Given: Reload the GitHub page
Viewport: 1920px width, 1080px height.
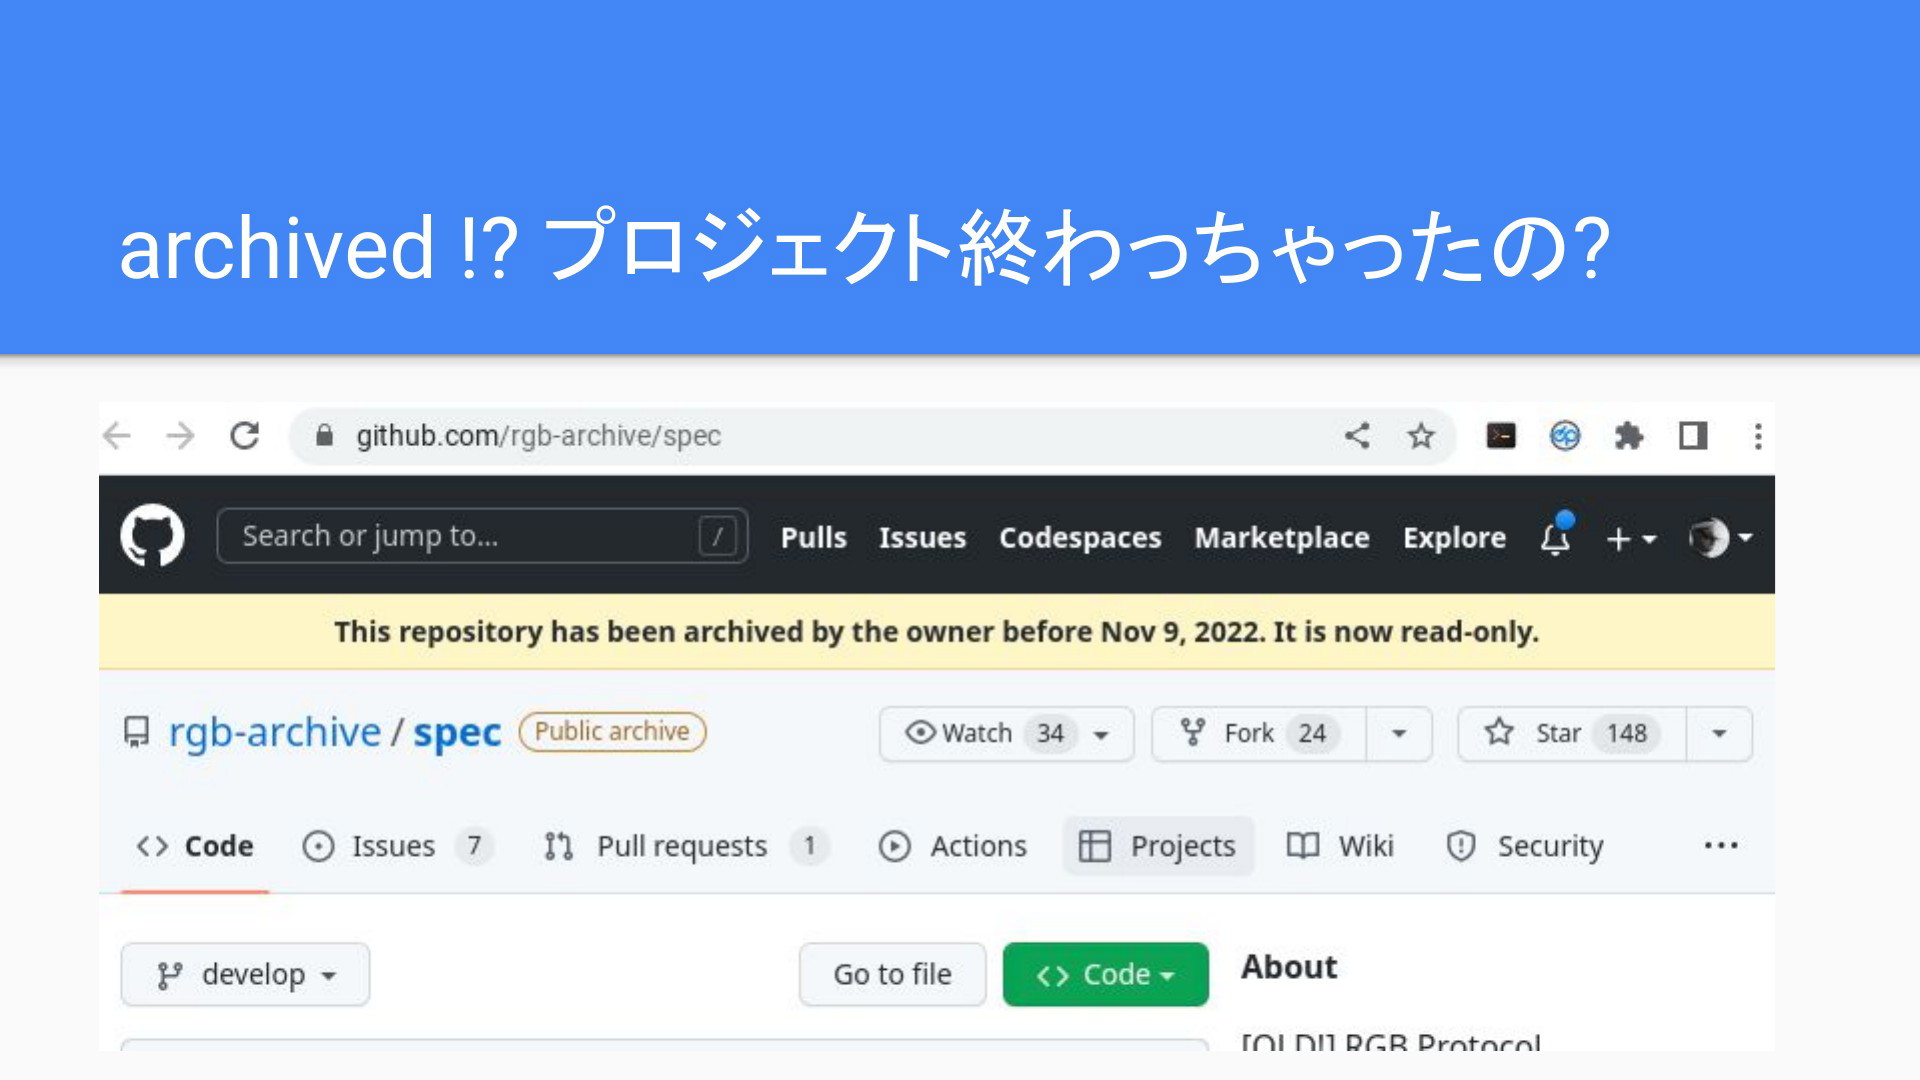Looking at the screenshot, I should [245, 436].
